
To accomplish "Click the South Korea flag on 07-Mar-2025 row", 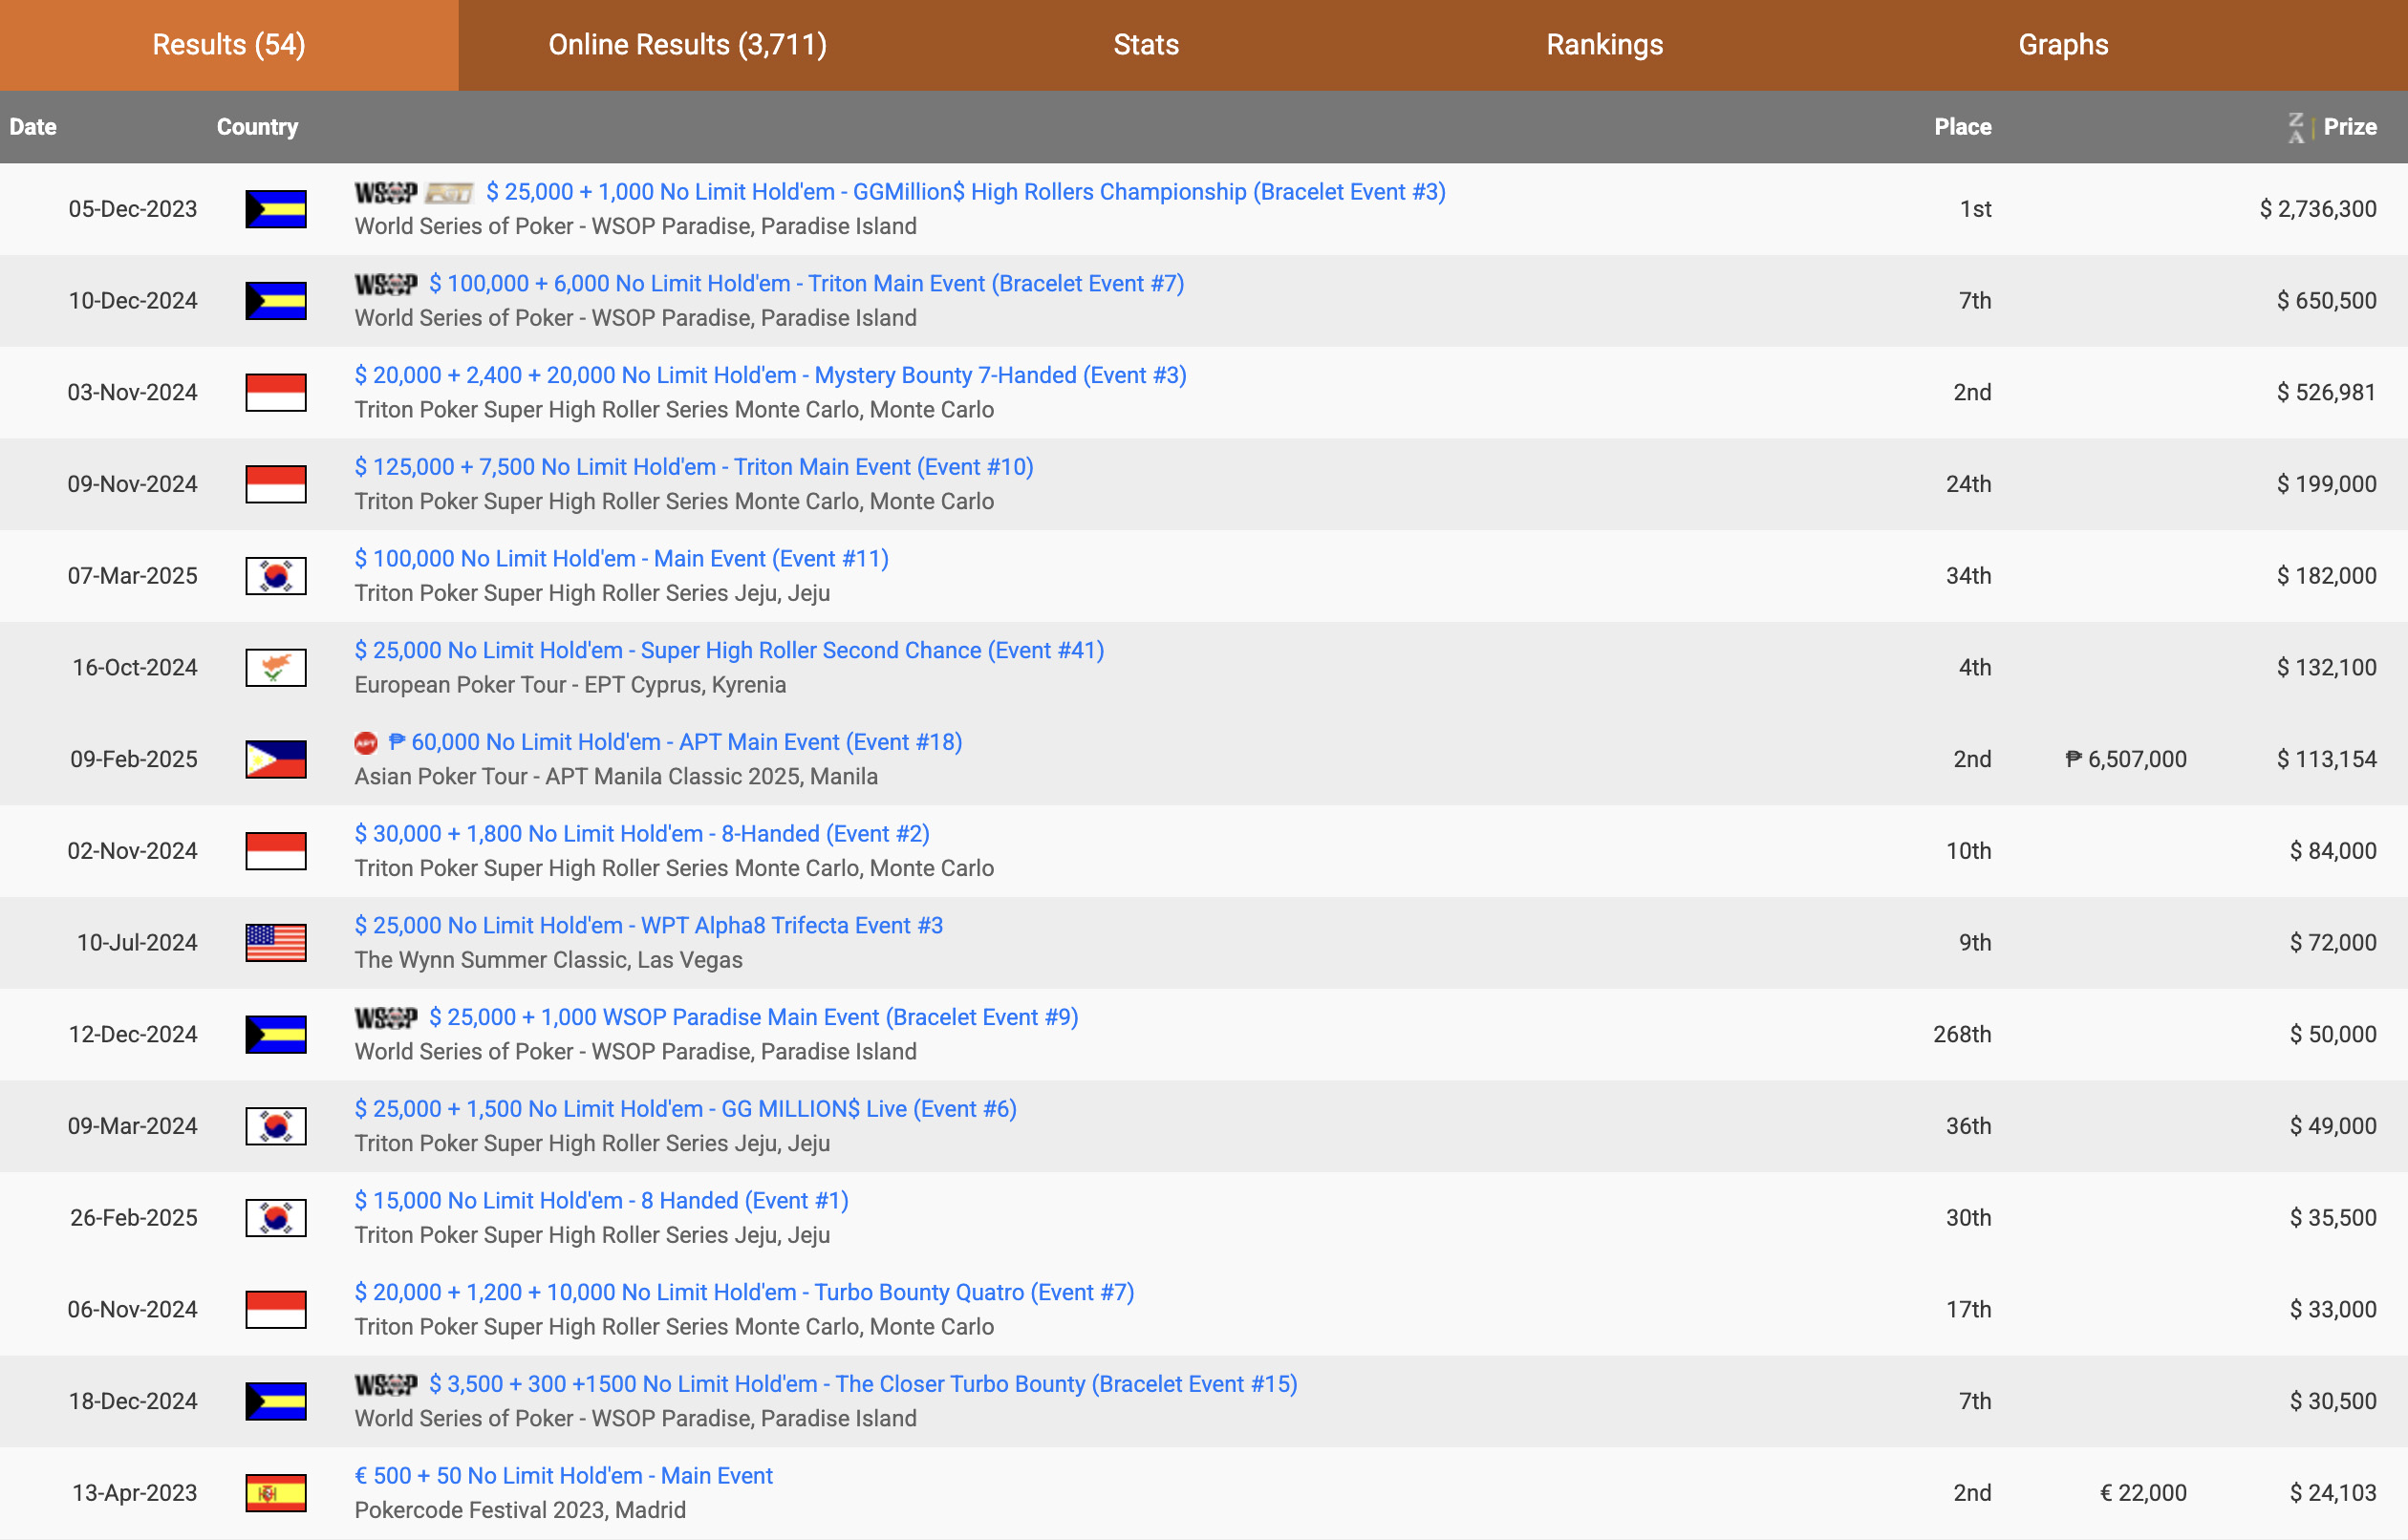I will coord(276,576).
